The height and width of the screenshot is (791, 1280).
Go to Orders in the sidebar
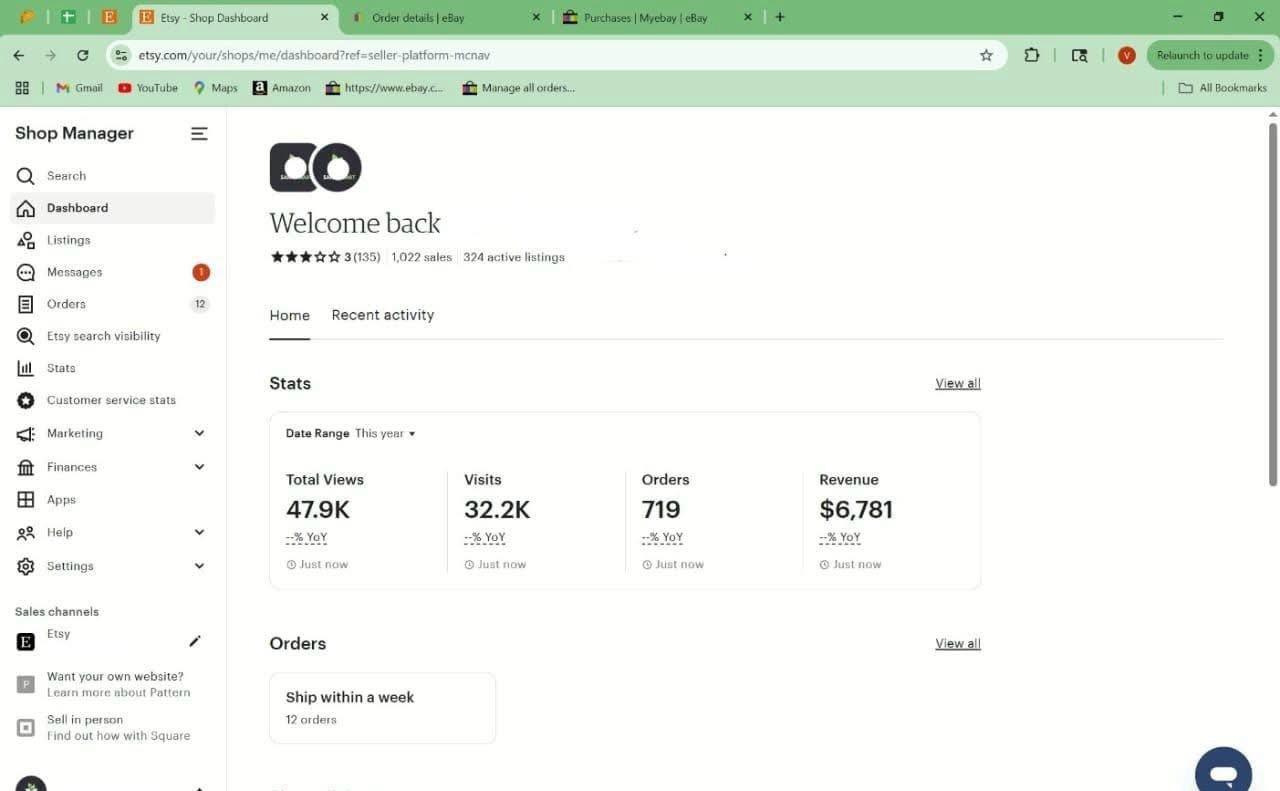[x=66, y=304]
